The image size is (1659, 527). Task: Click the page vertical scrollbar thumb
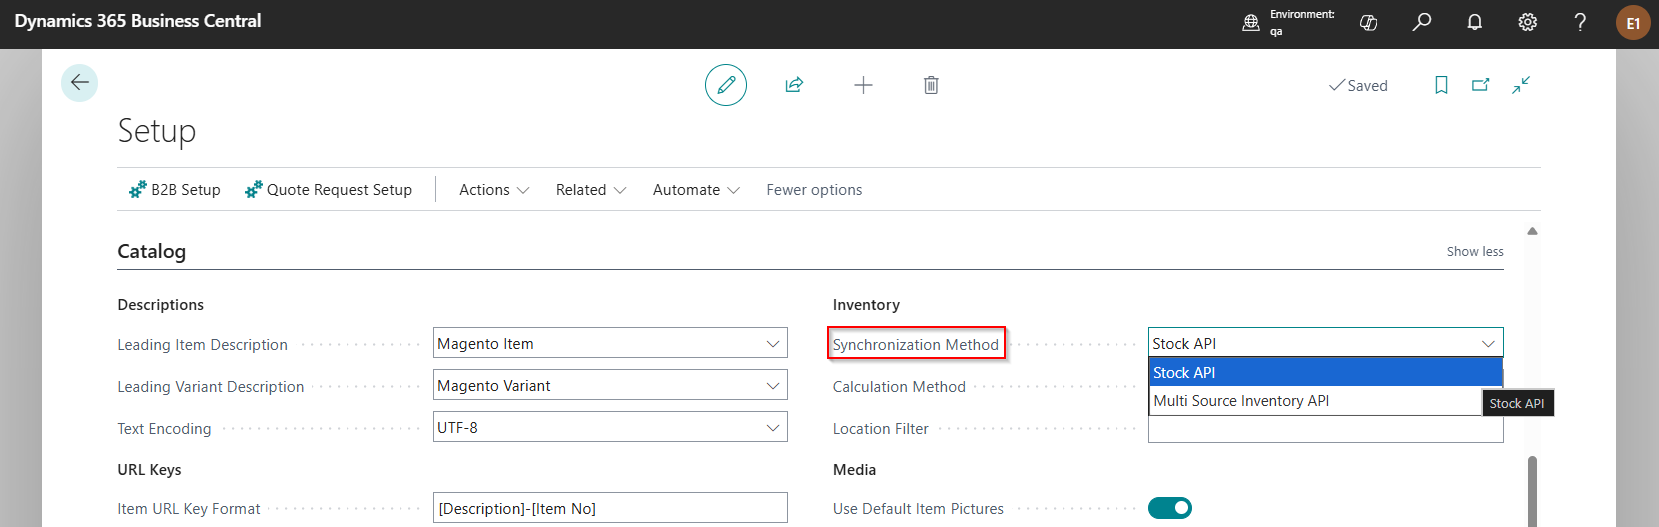point(1532,490)
